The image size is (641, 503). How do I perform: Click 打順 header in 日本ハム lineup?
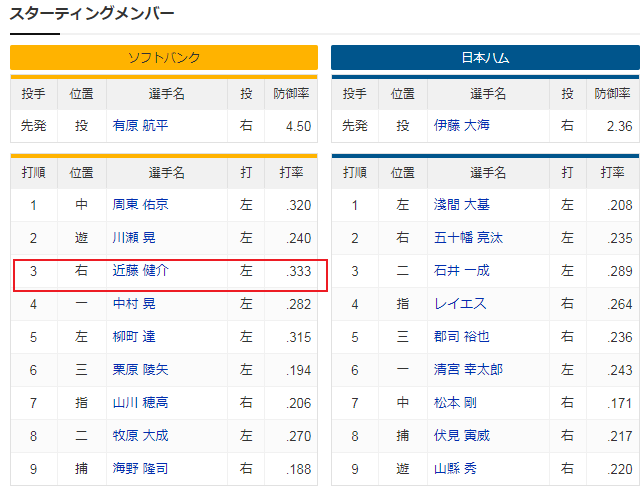tap(355, 173)
